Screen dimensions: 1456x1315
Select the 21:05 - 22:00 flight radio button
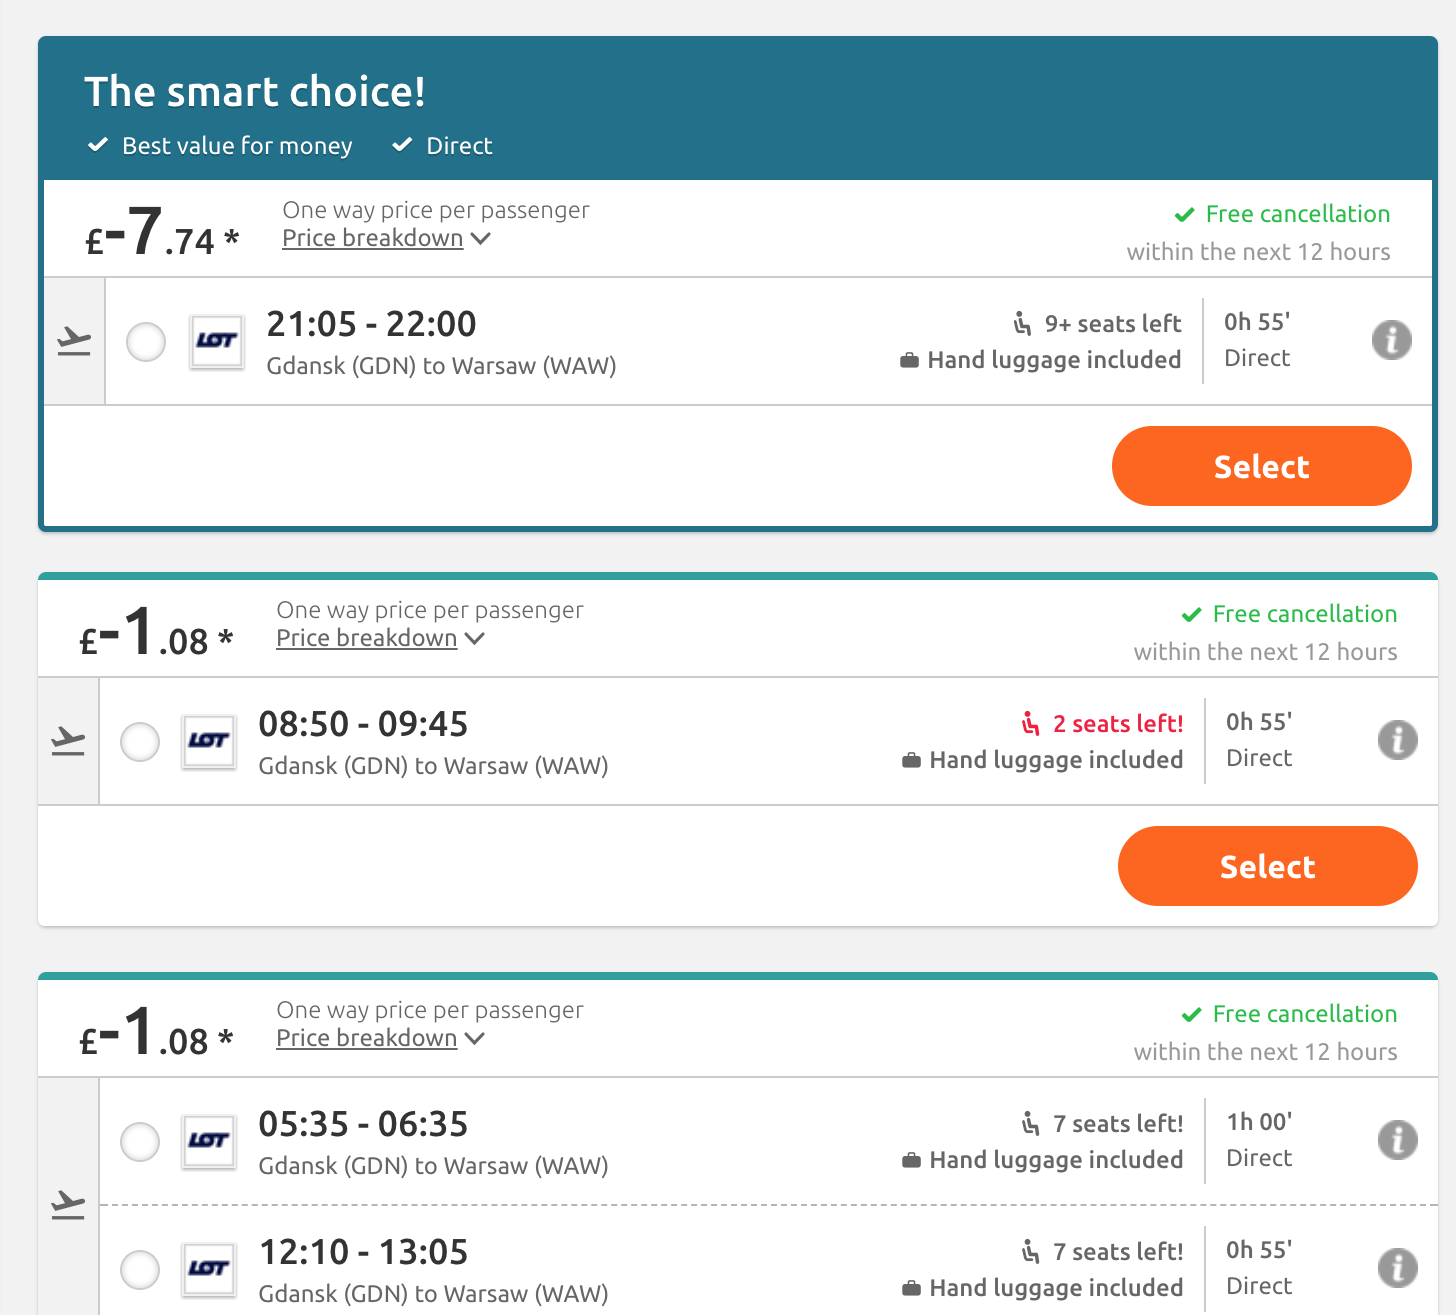click(x=146, y=342)
